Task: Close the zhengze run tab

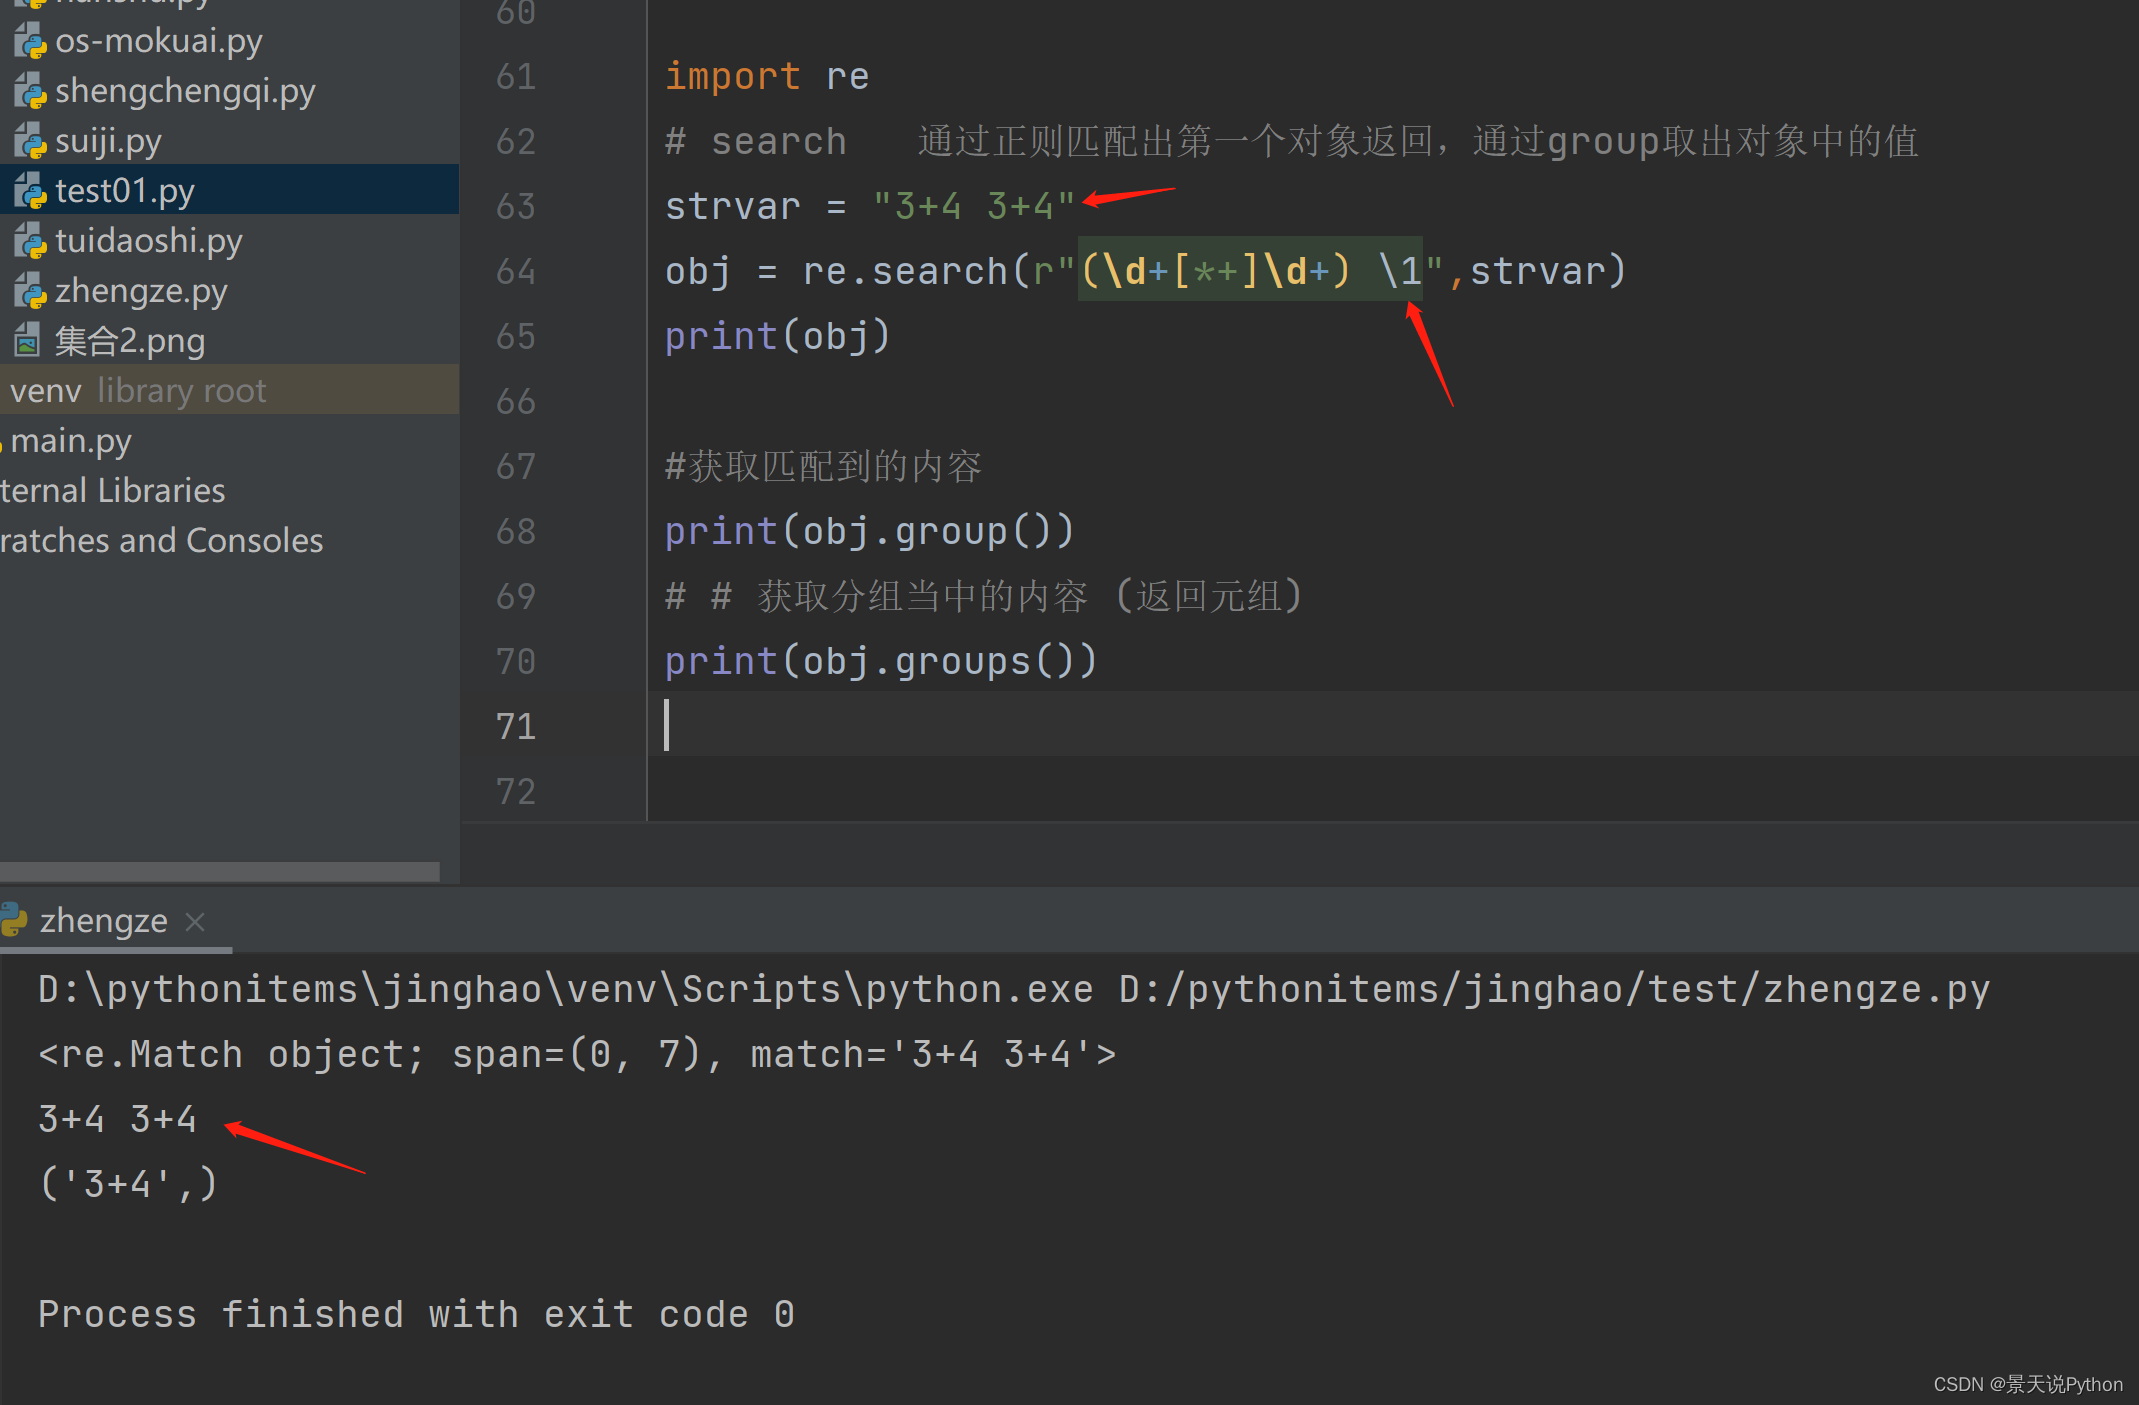Action: pos(195,921)
